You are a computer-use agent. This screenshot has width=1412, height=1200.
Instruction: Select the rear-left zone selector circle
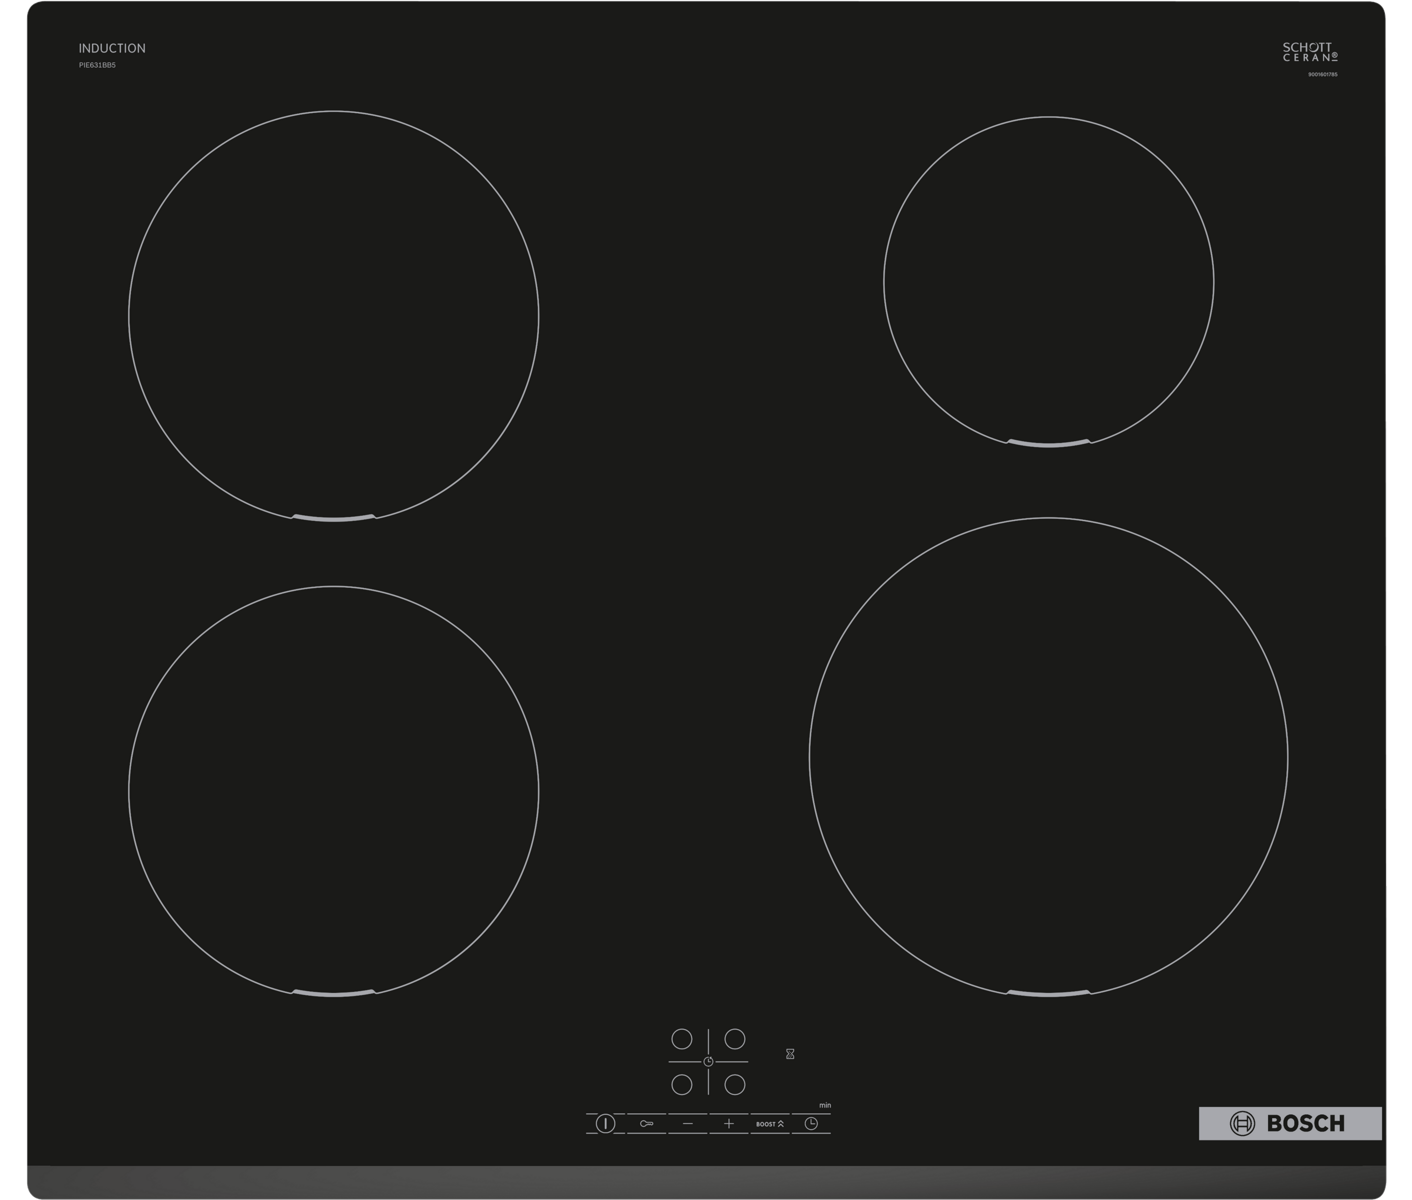point(682,1039)
